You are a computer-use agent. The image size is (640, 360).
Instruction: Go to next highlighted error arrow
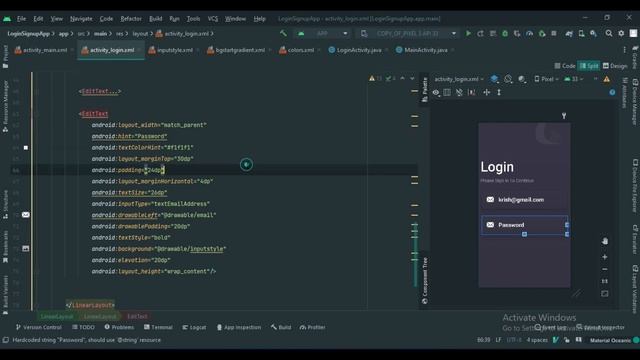coord(412,78)
